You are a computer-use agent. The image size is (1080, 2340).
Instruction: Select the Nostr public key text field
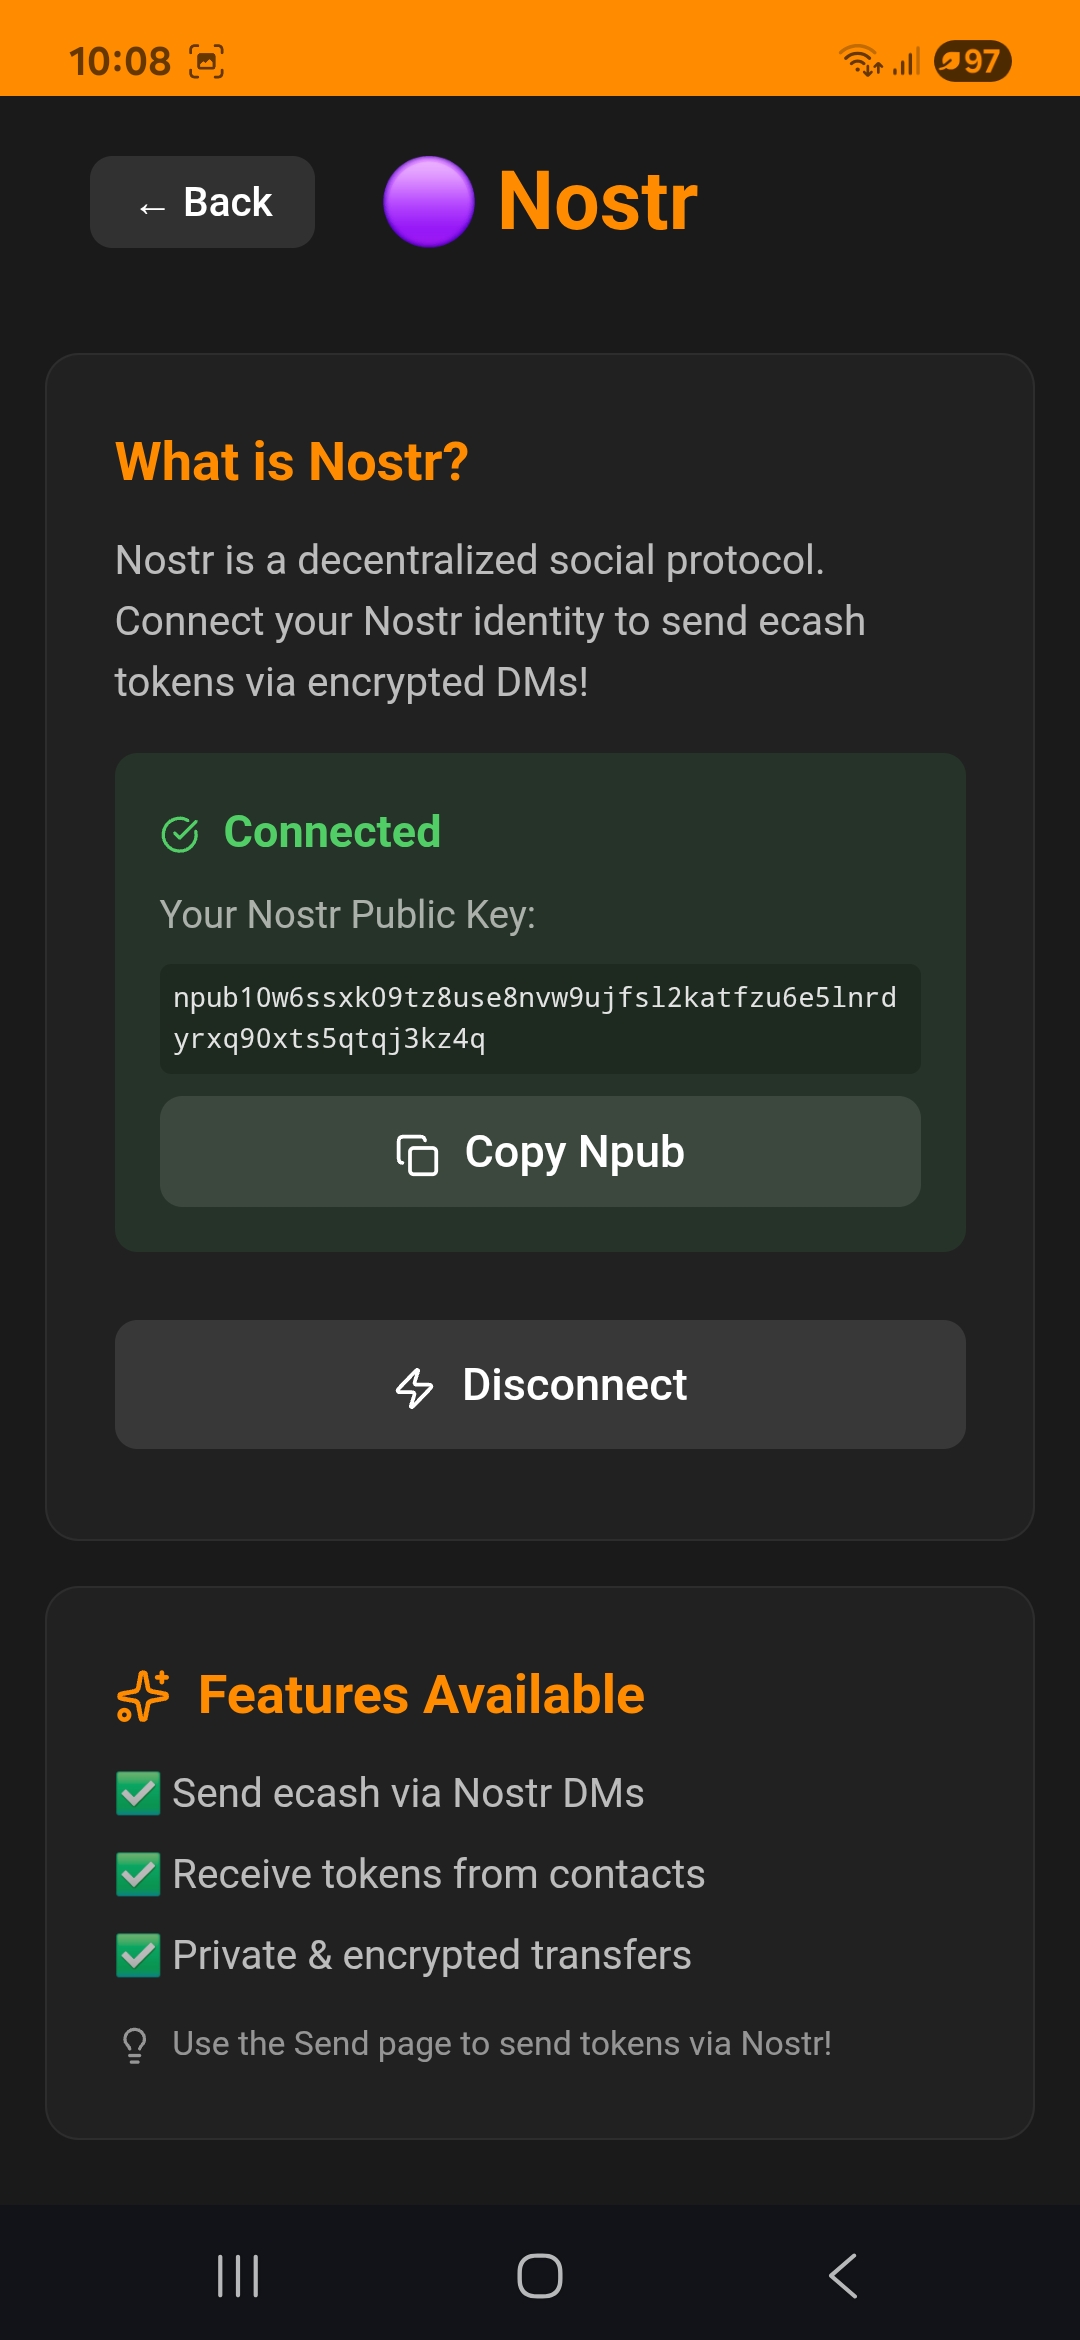click(540, 1019)
